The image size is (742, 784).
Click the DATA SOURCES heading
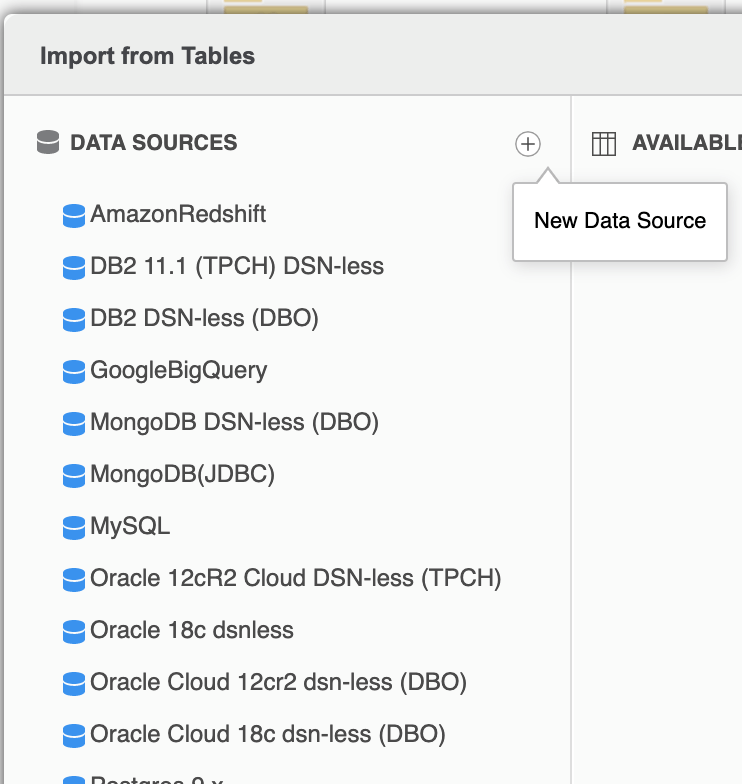coord(154,142)
